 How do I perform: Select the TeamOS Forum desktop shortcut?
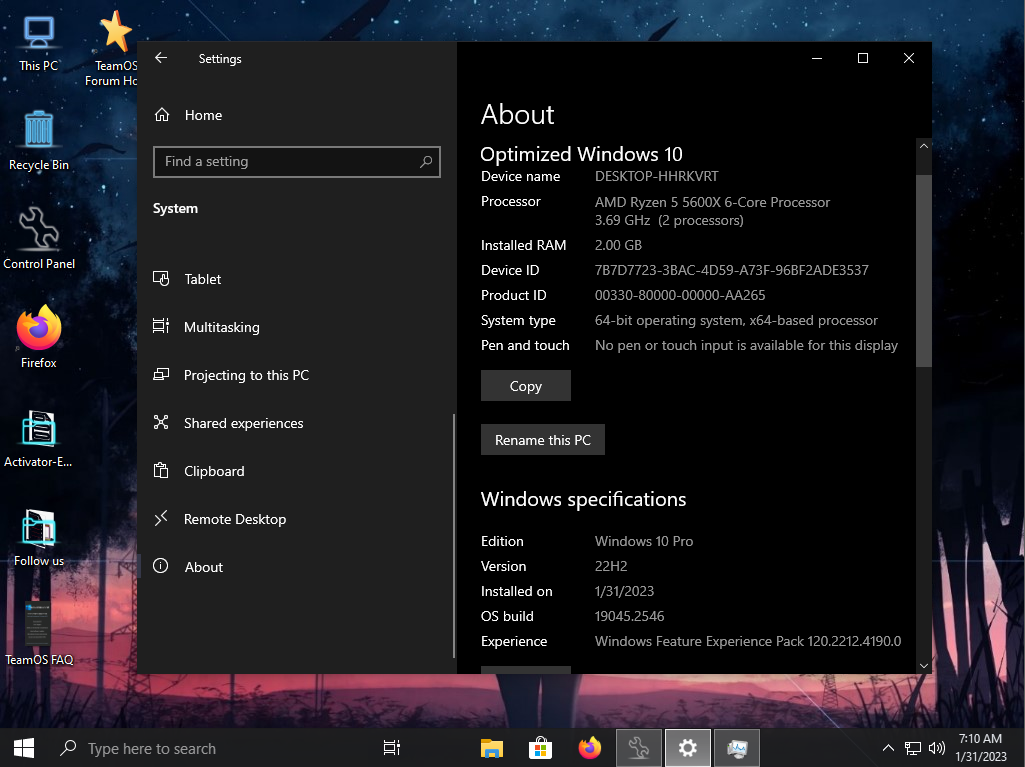(115, 50)
